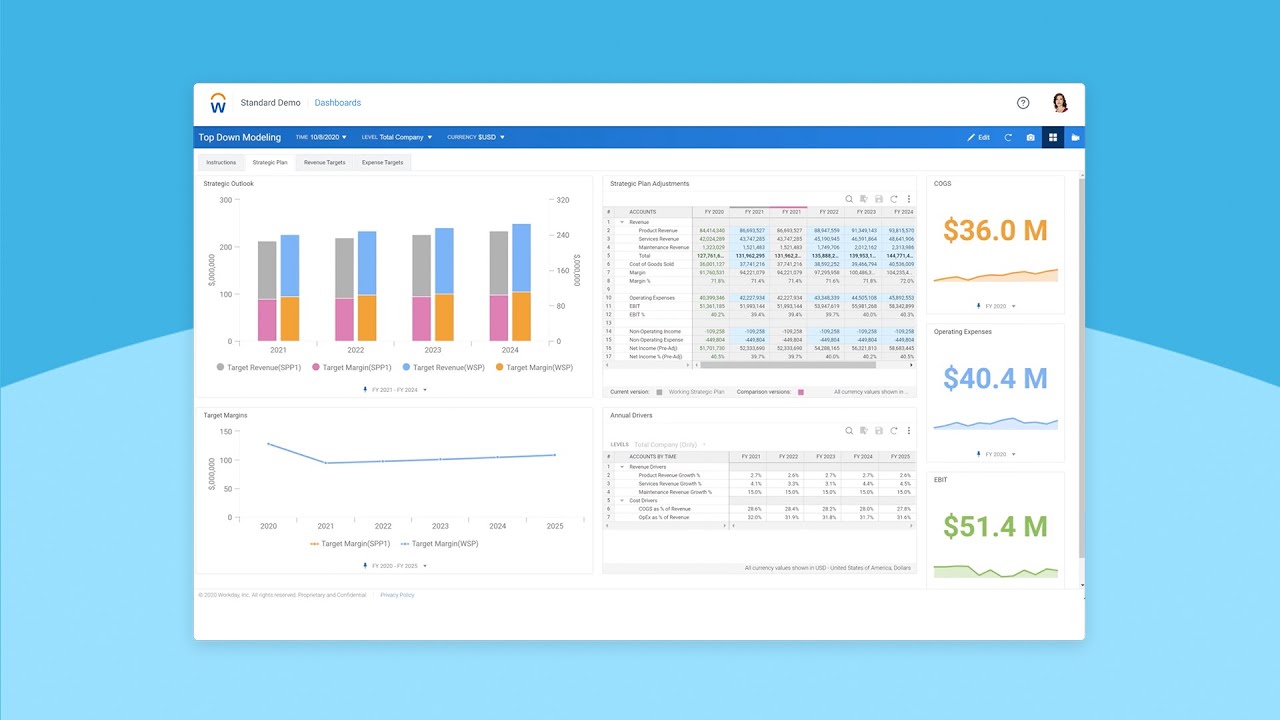Toggle Target Revenue(SPP1) legend item
The height and width of the screenshot is (720, 1280).
pos(260,367)
